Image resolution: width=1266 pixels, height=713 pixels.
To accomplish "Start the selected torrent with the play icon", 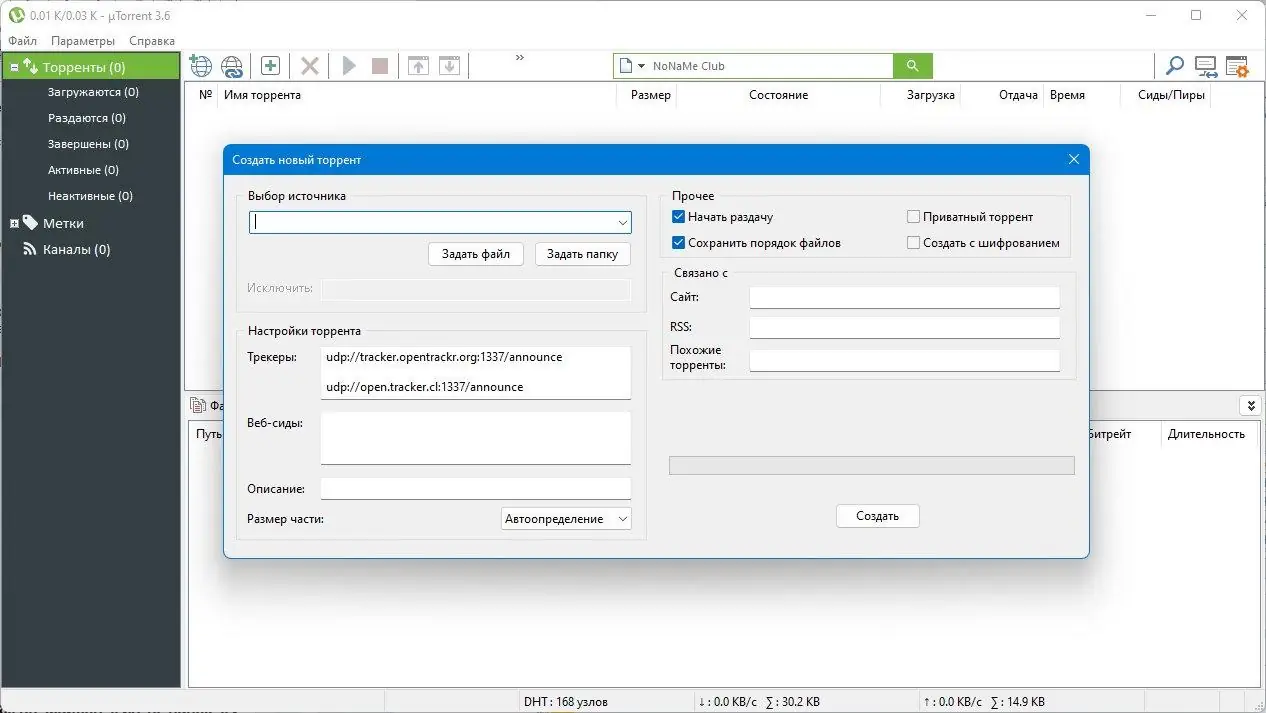I will coord(348,65).
